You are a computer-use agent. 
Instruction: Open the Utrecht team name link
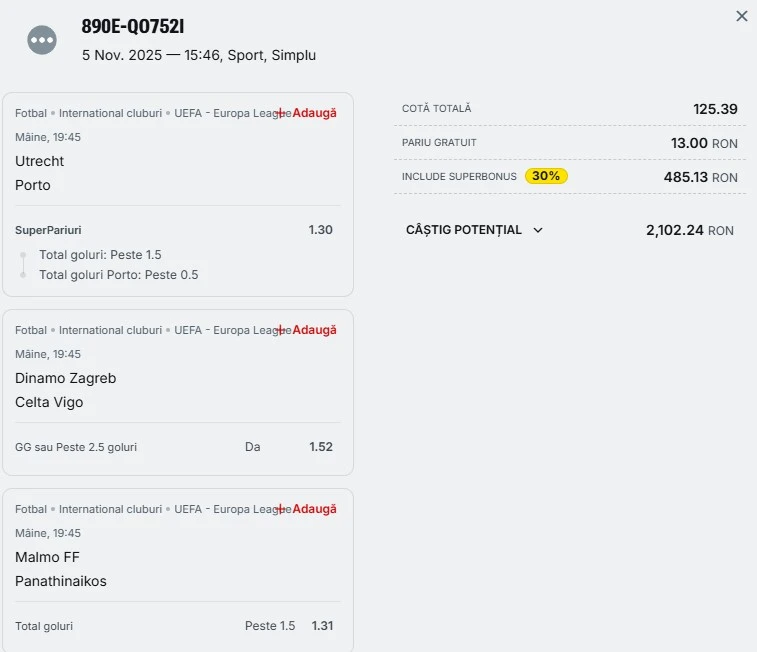40,161
